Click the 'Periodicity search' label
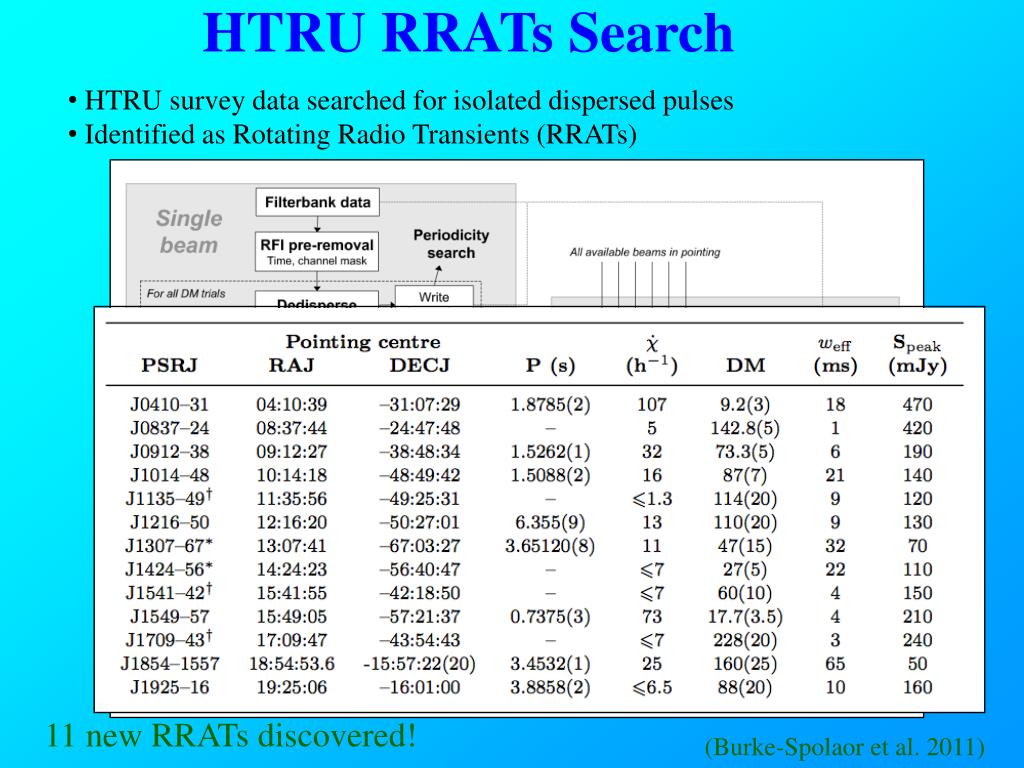Image resolution: width=1024 pixels, height=768 pixels. [x=451, y=244]
